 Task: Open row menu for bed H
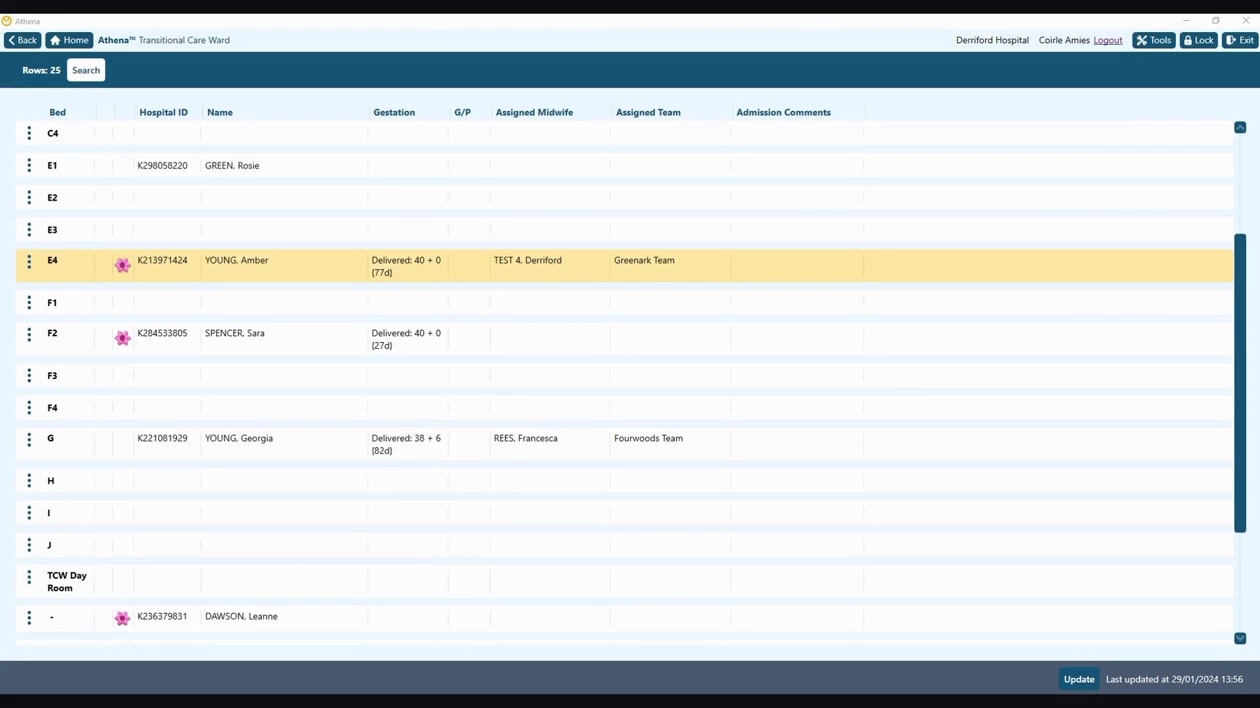[x=29, y=480]
